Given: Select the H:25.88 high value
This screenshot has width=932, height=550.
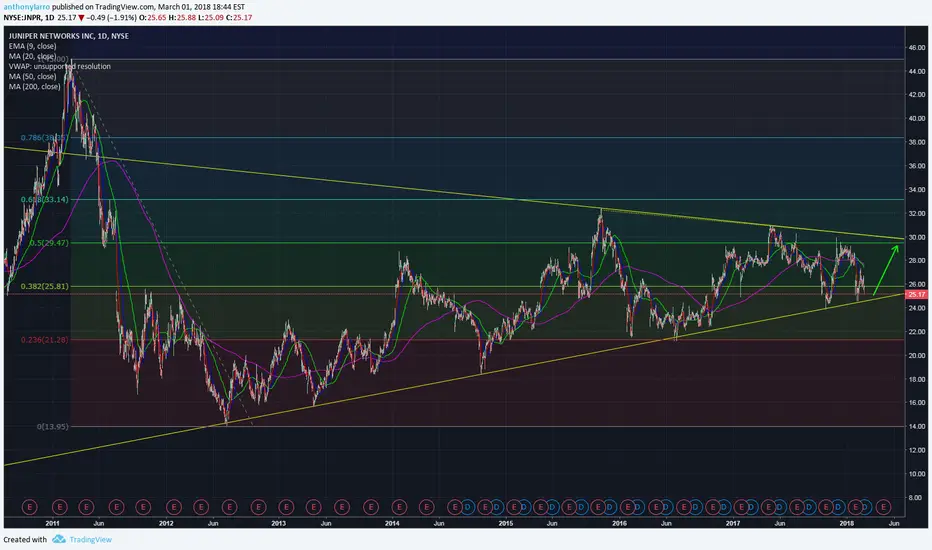Looking at the screenshot, I should pos(182,17).
